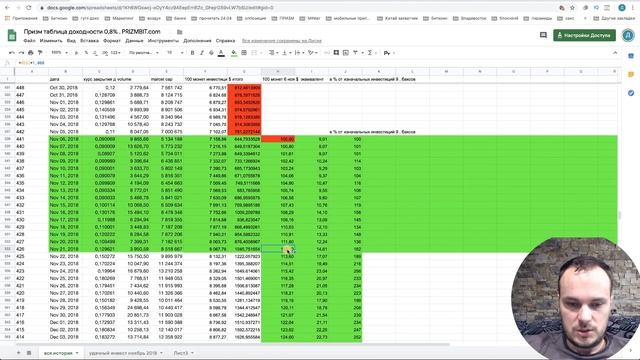The height and width of the screenshot is (360, 640).
Task: Click the formula bar input
Action: point(318,63)
